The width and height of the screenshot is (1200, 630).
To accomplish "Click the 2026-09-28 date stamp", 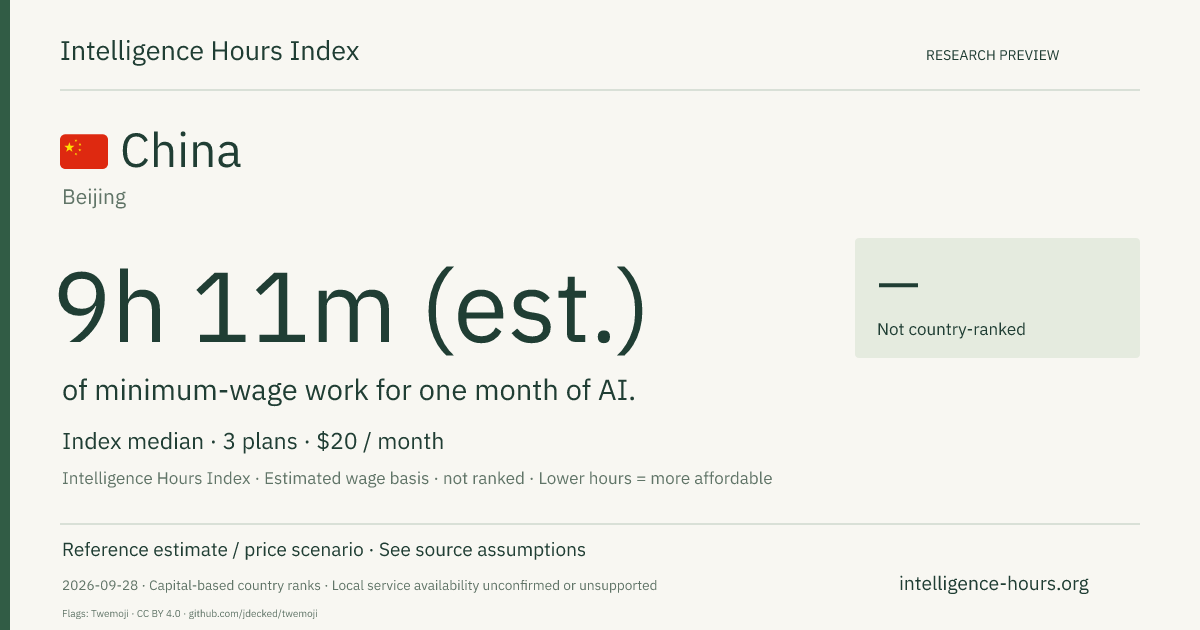I will point(99,586).
